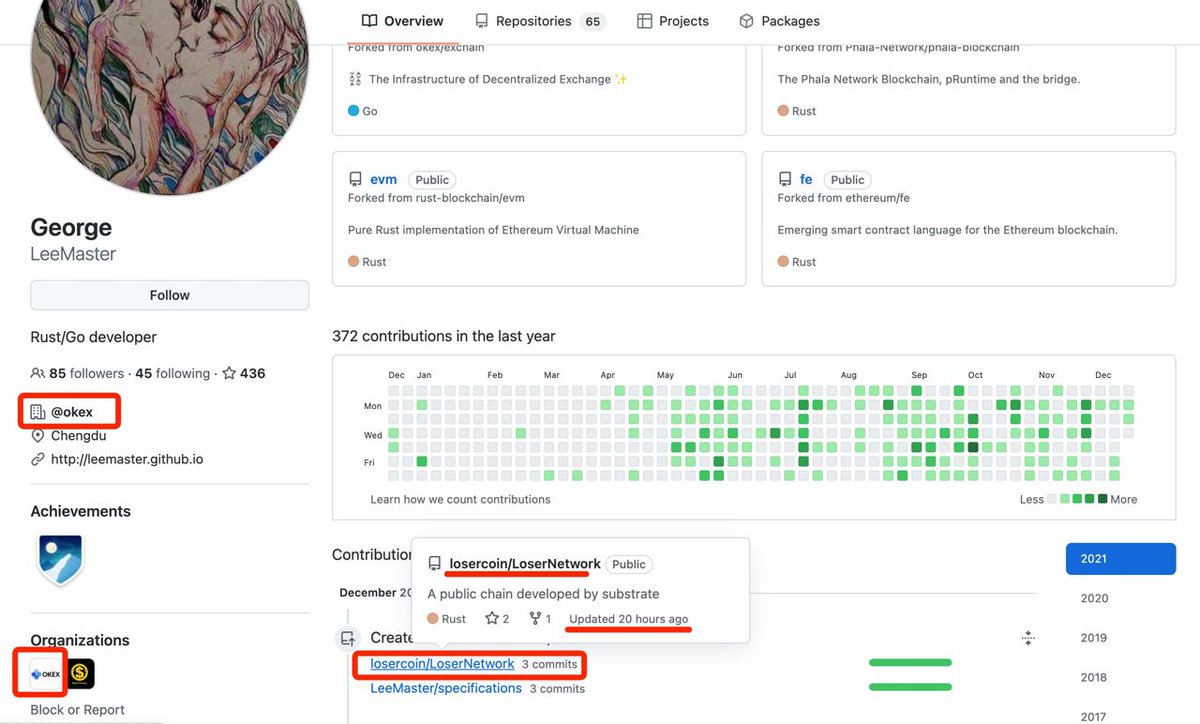Screen dimensions: 1200x724
Task: Open the second organization avatar with coin logo
Action: pyautogui.click(x=80, y=674)
